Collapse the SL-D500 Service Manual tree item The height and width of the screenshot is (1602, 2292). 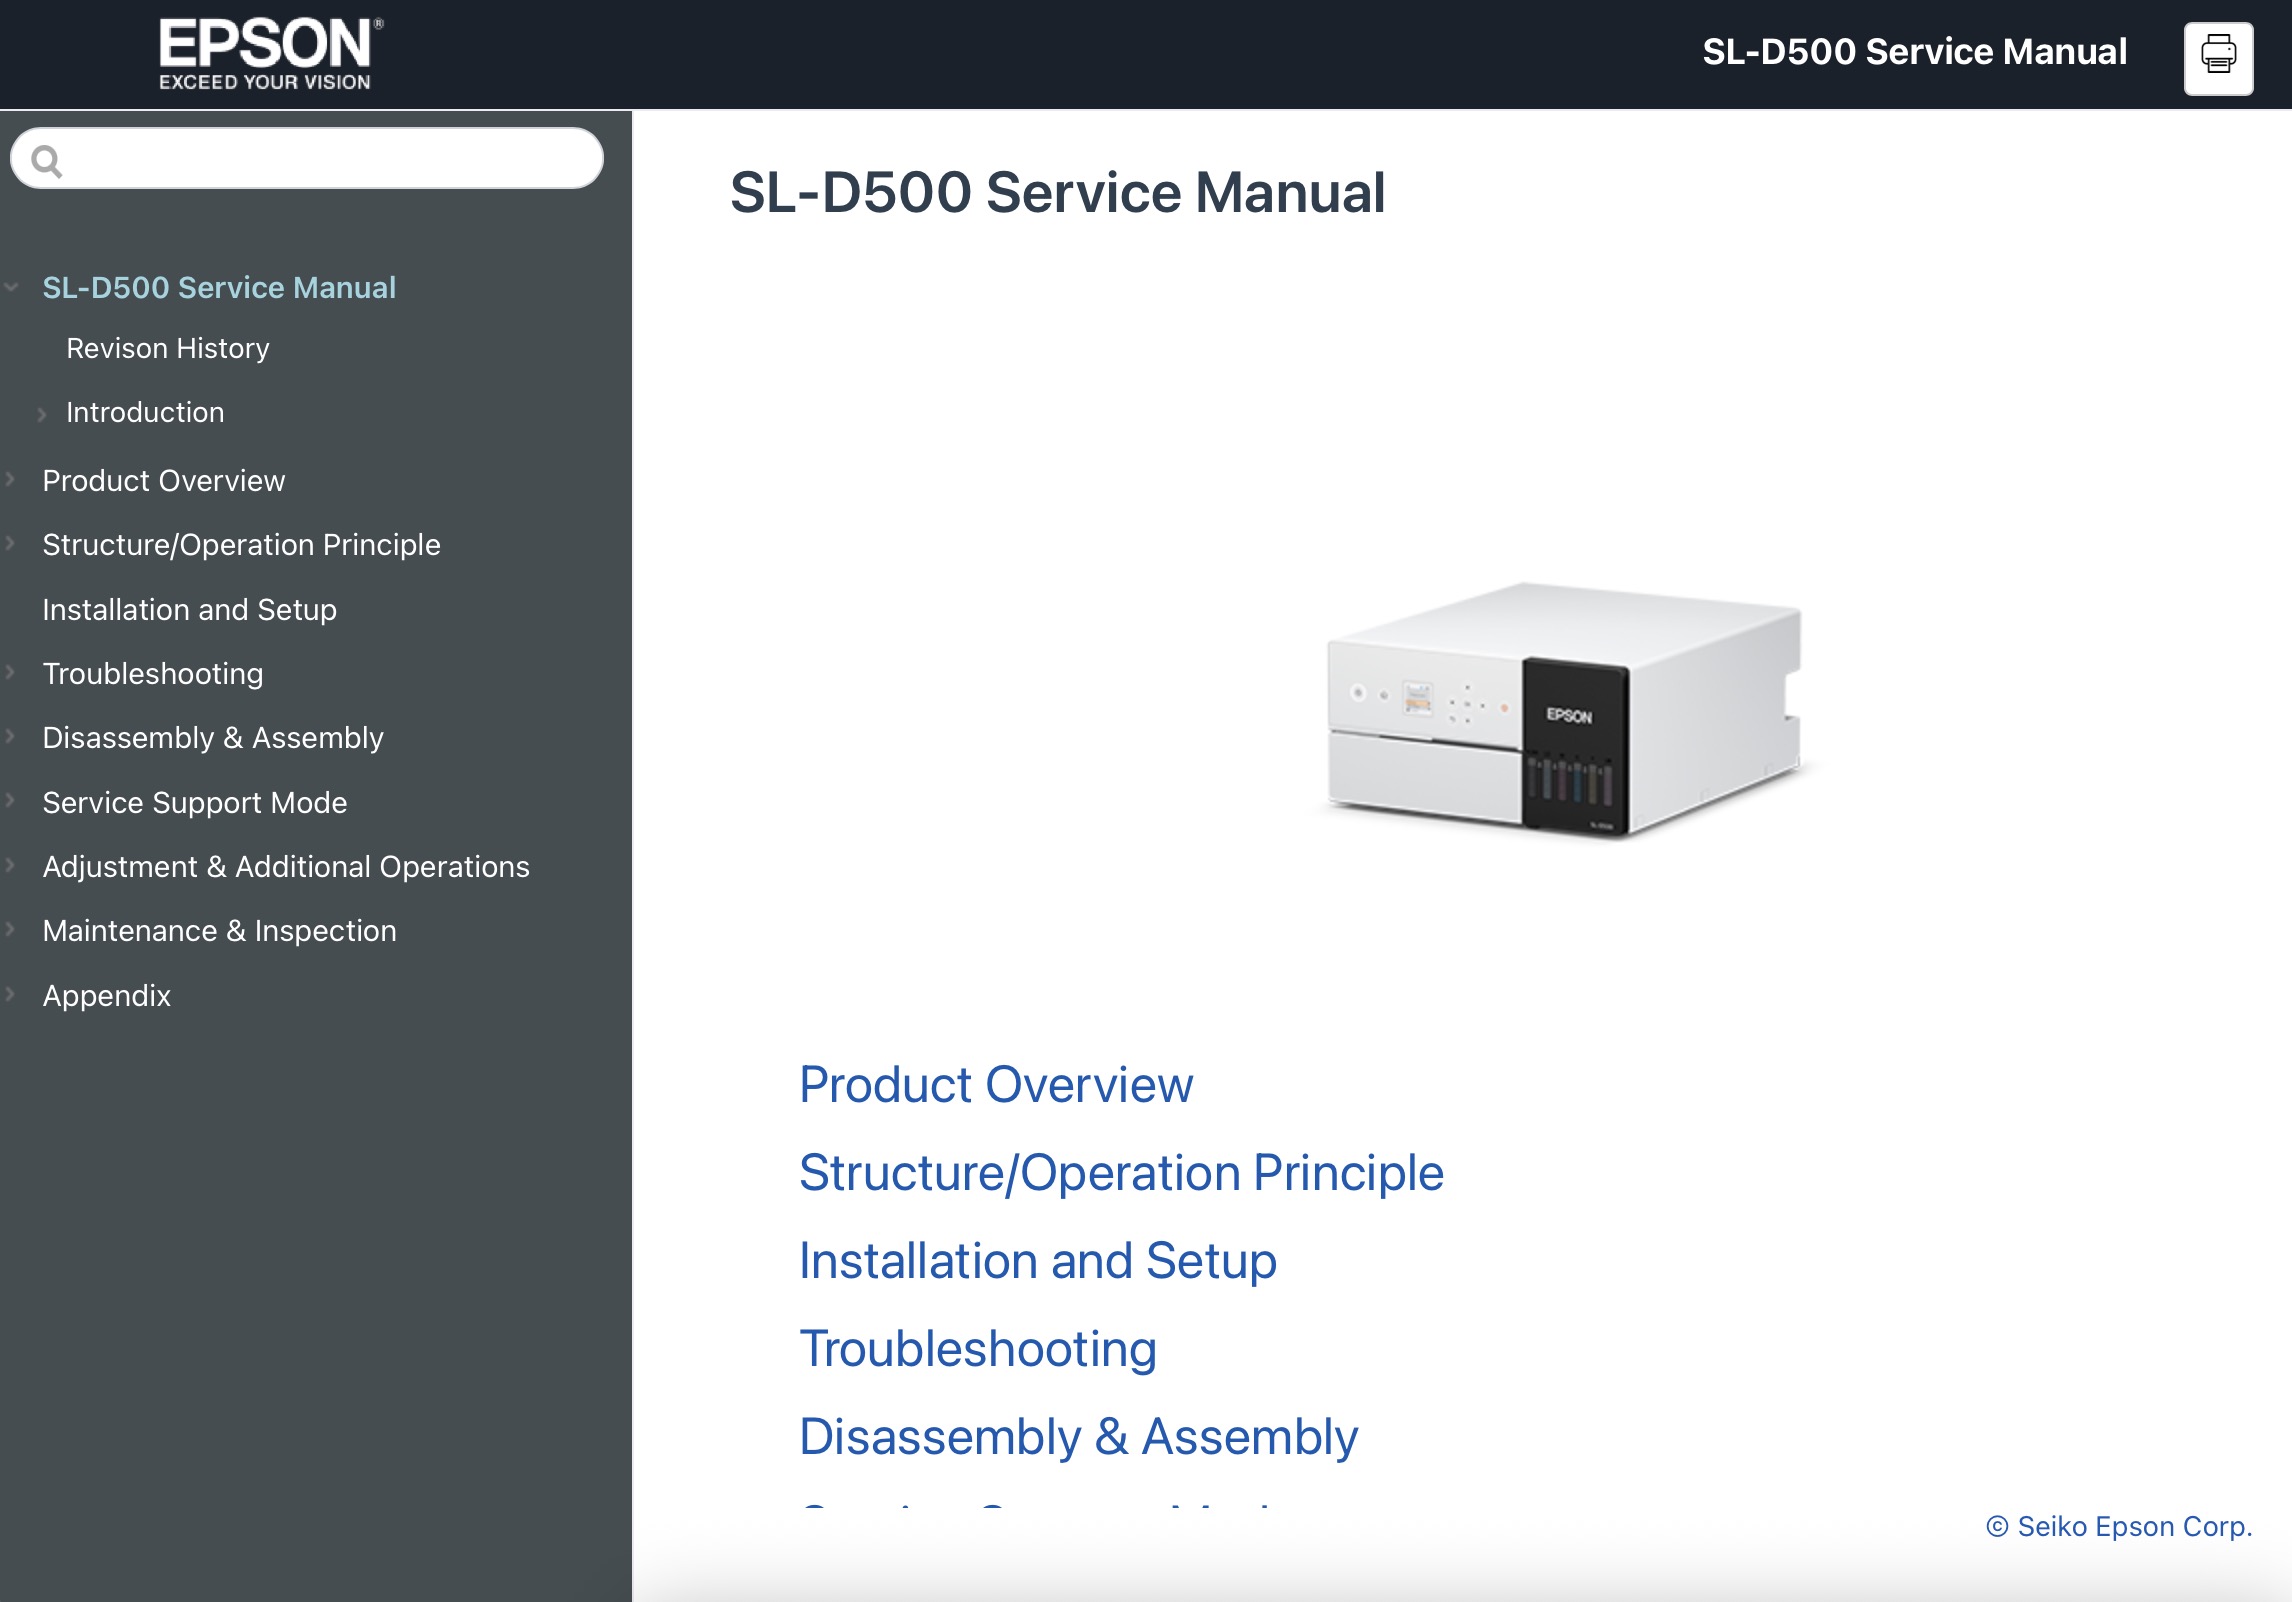coord(12,288)
